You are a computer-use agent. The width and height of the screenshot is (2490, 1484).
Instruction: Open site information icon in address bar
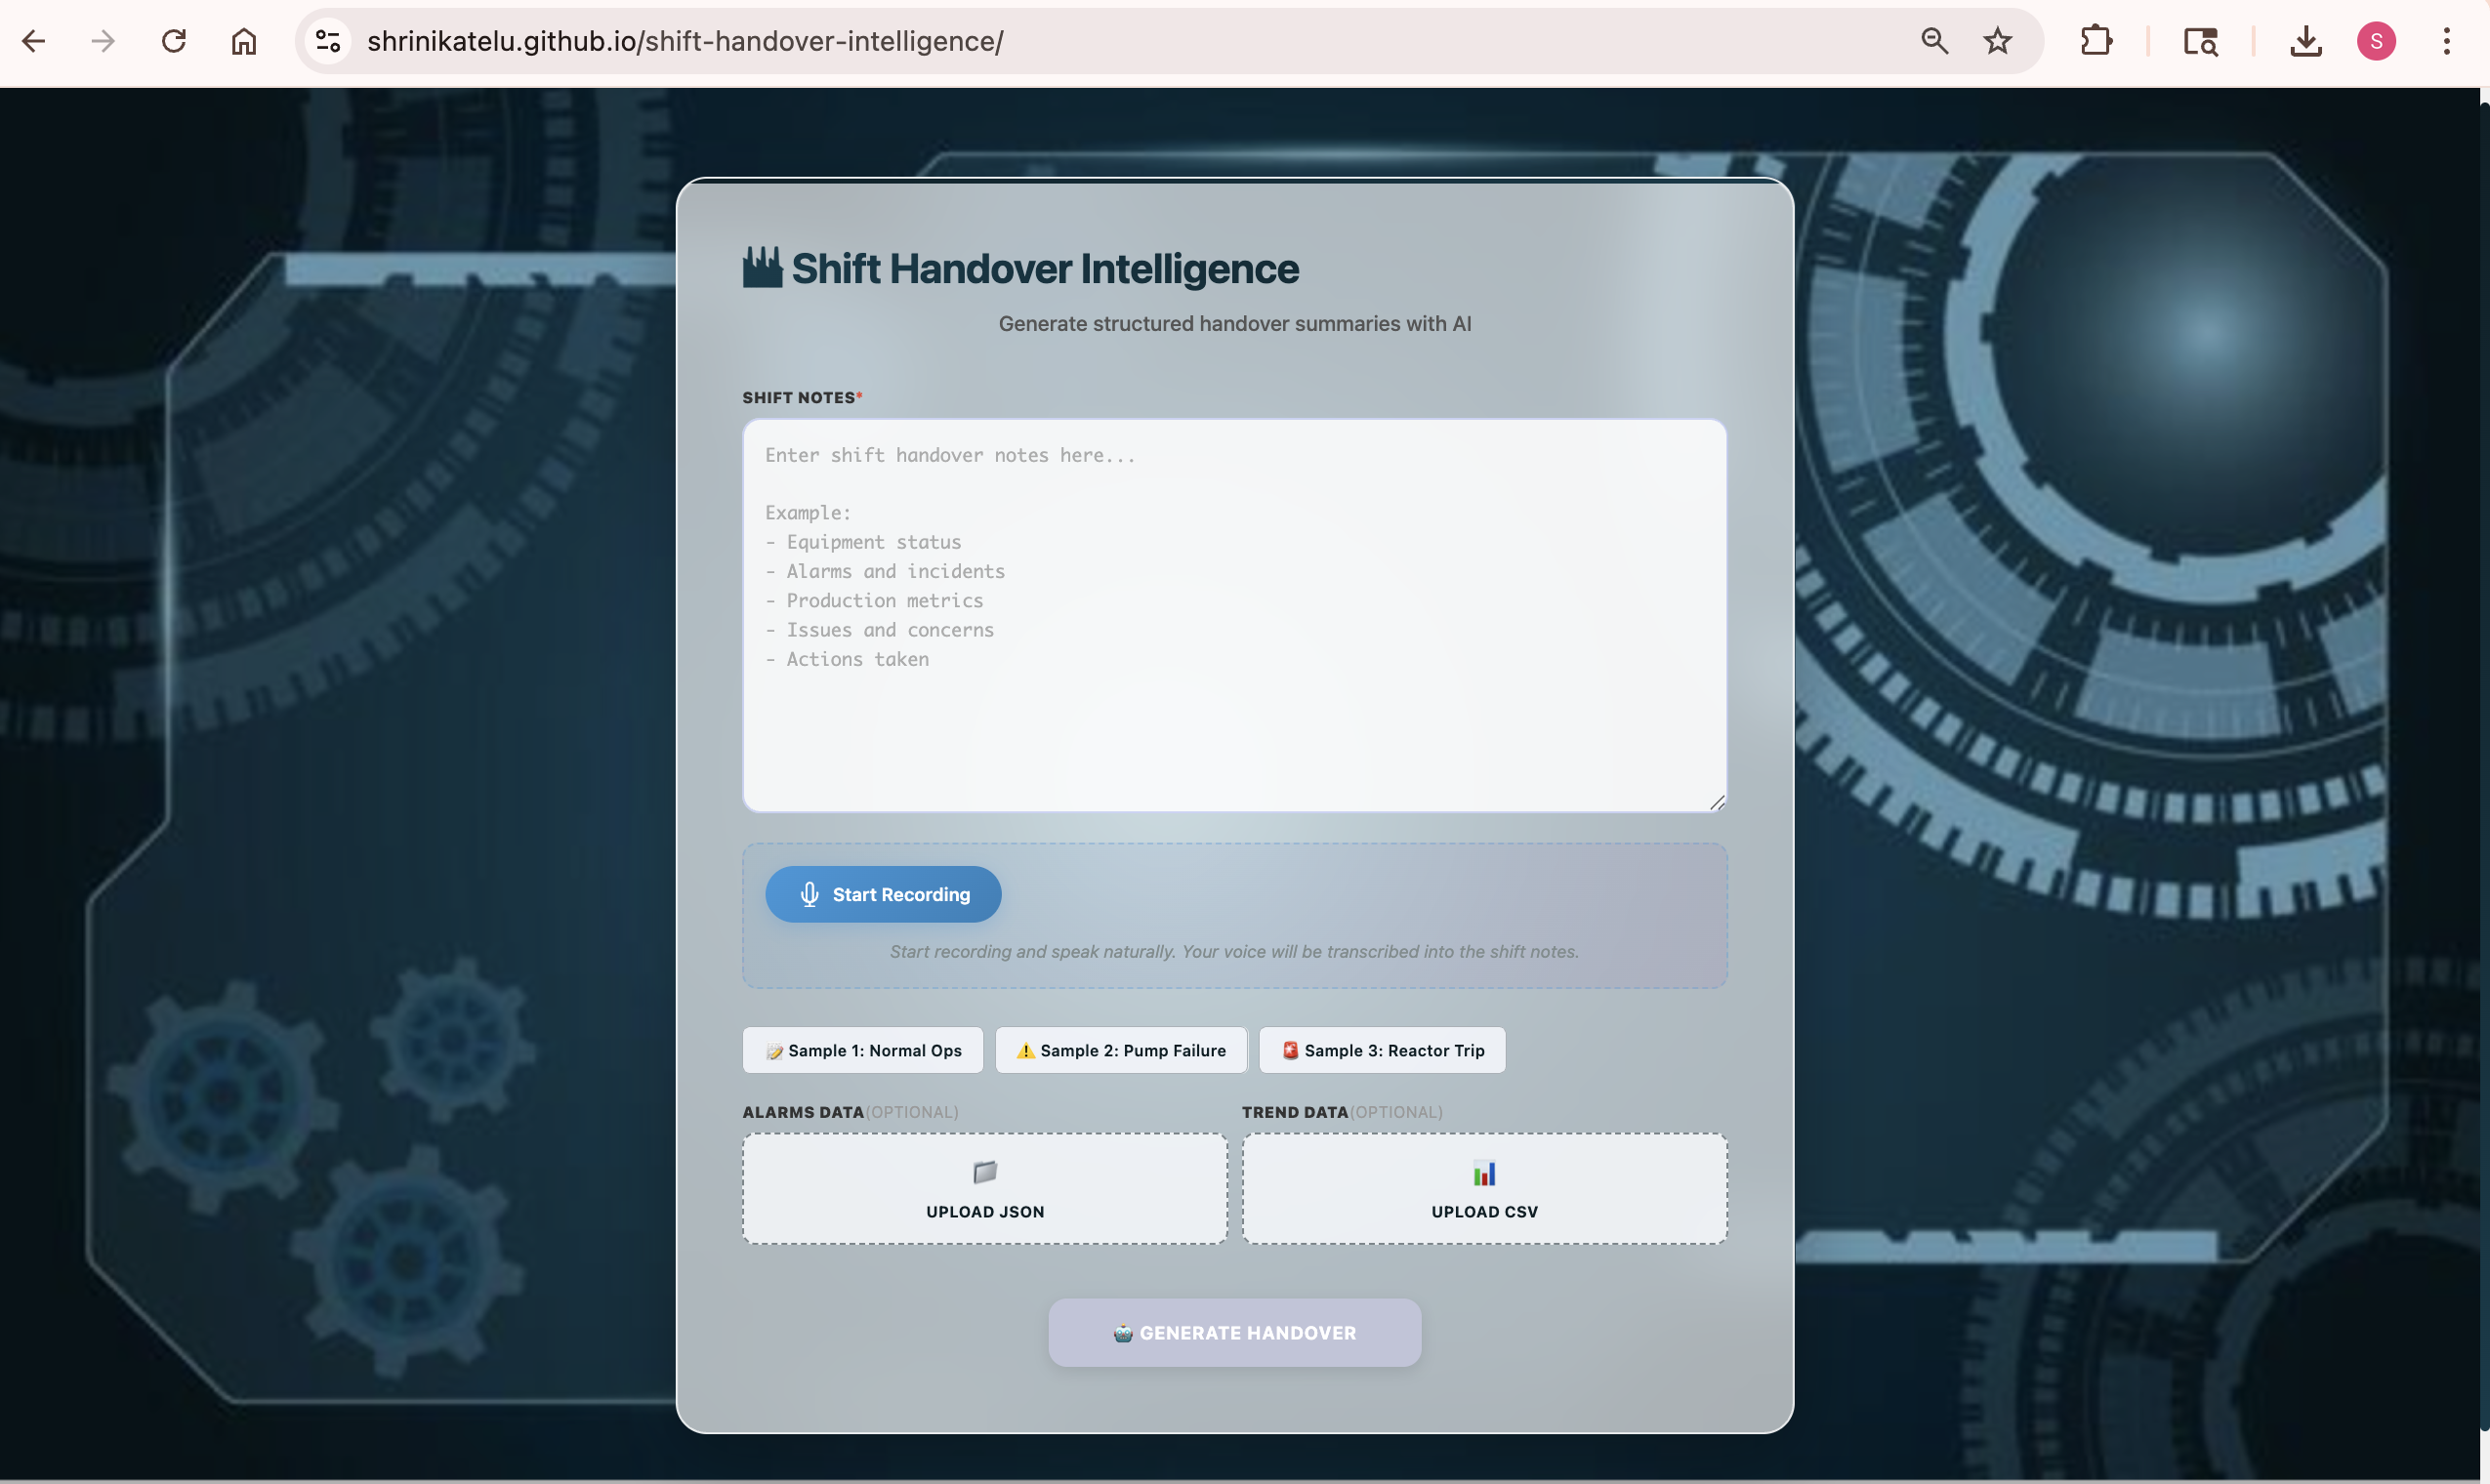(x=328, y=41)
